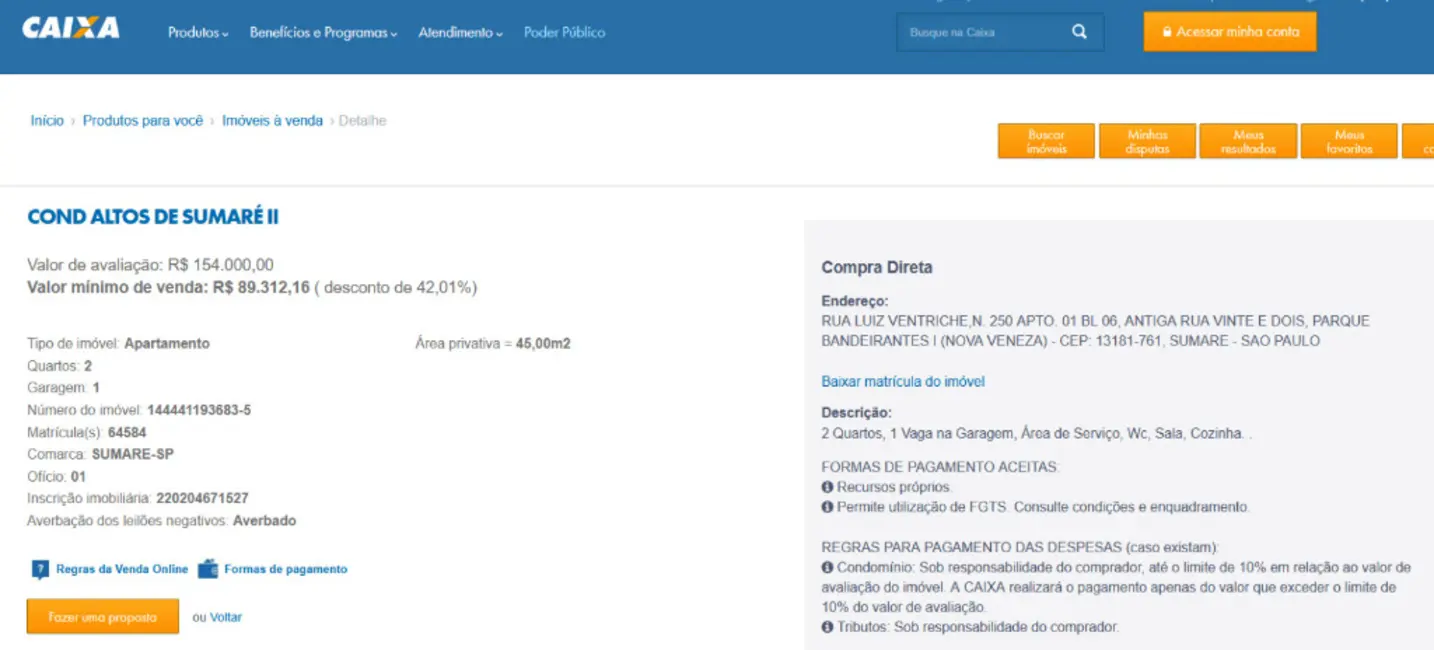
Task: Click the search magnifier icon
Action: click(1079, 32)
